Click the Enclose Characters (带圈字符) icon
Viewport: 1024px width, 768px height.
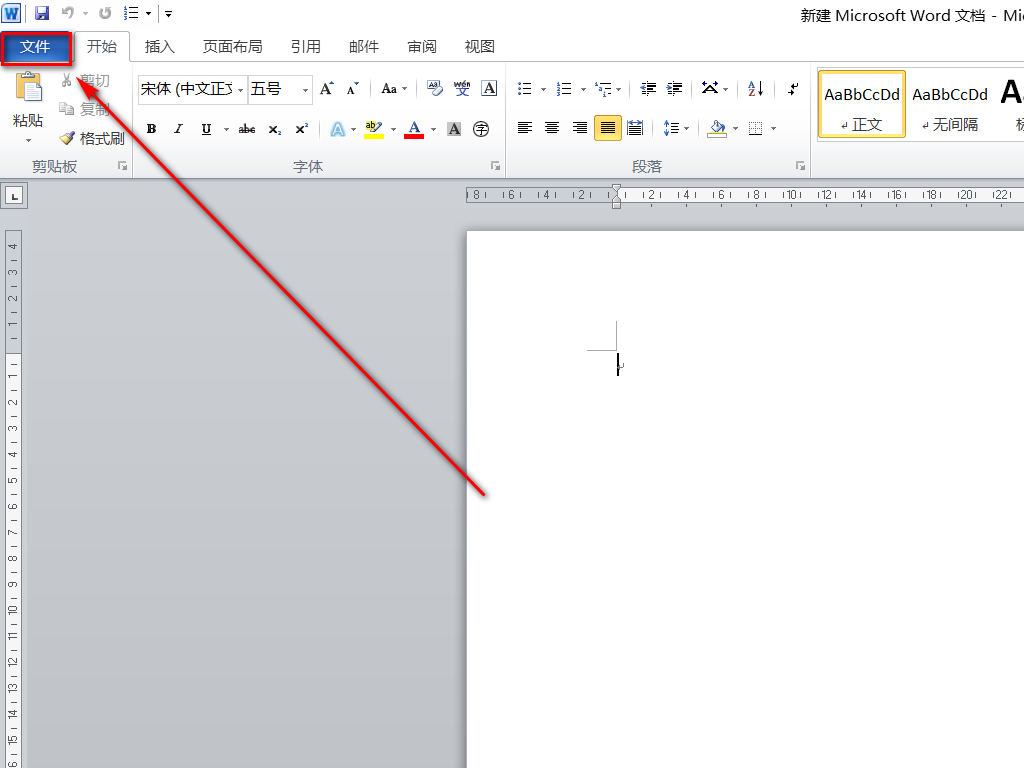(x=481, y=129)
